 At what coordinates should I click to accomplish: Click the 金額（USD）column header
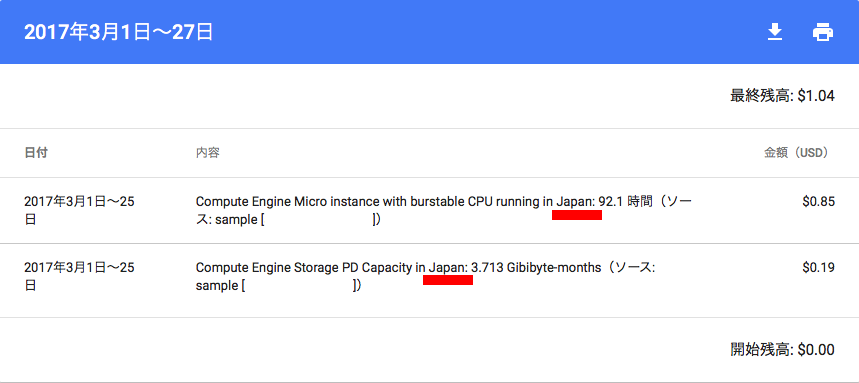point(796,153)
